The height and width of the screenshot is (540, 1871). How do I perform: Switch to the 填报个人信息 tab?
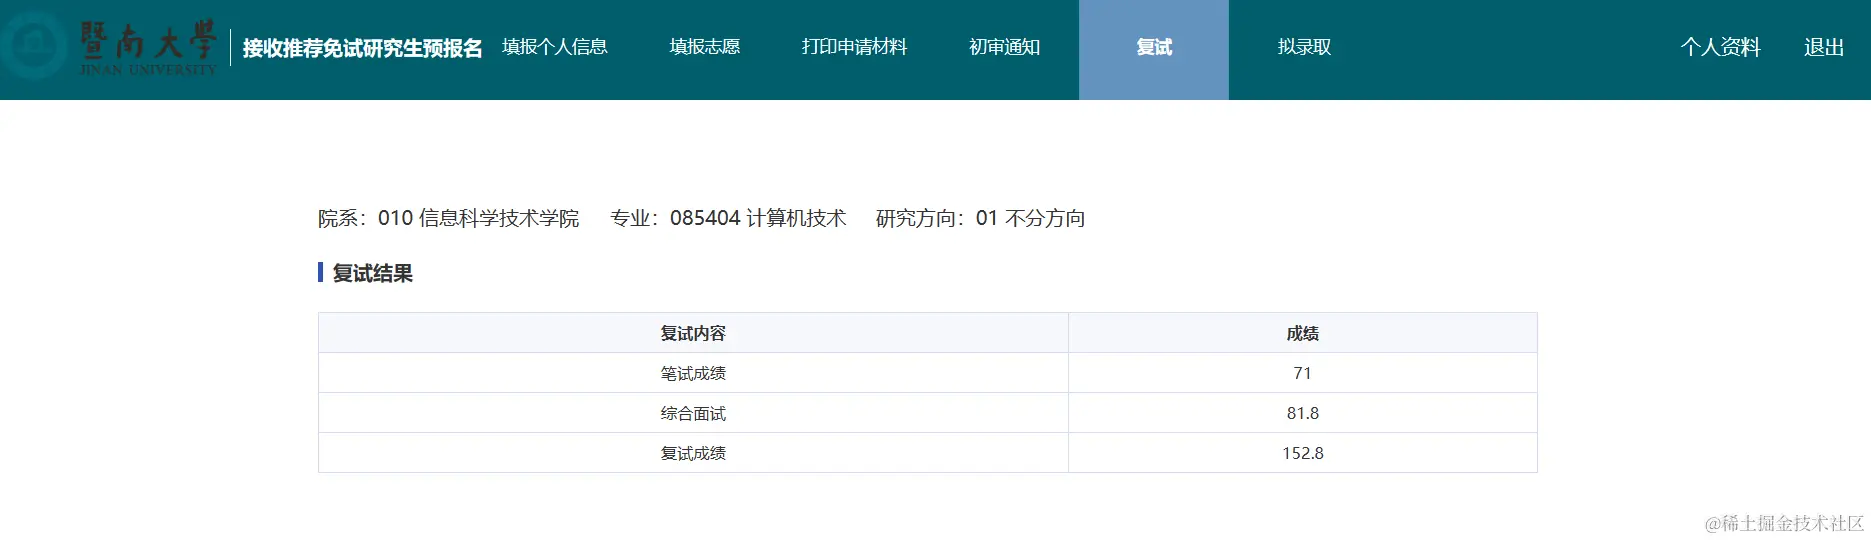(555, 47)
